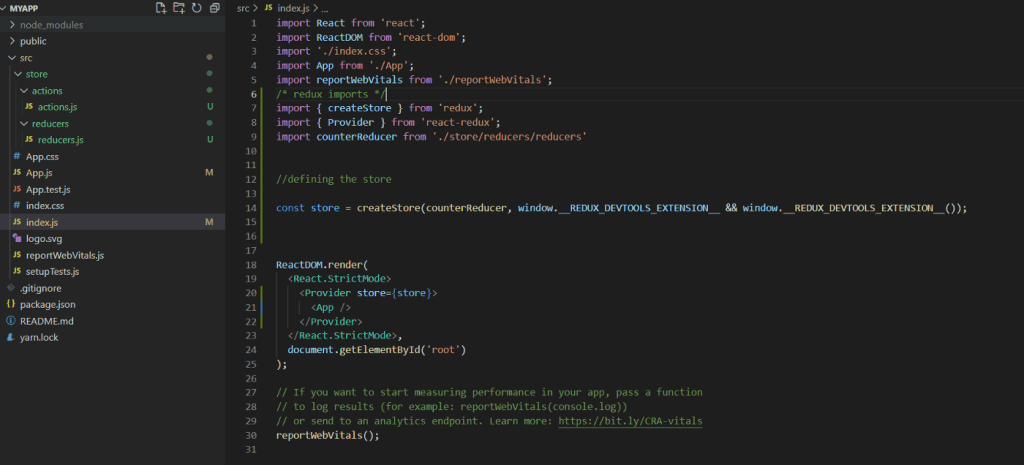The height and width of the screenshot is (465, 1024).
Task: Collapse the store folder
Action: [17, 74]
